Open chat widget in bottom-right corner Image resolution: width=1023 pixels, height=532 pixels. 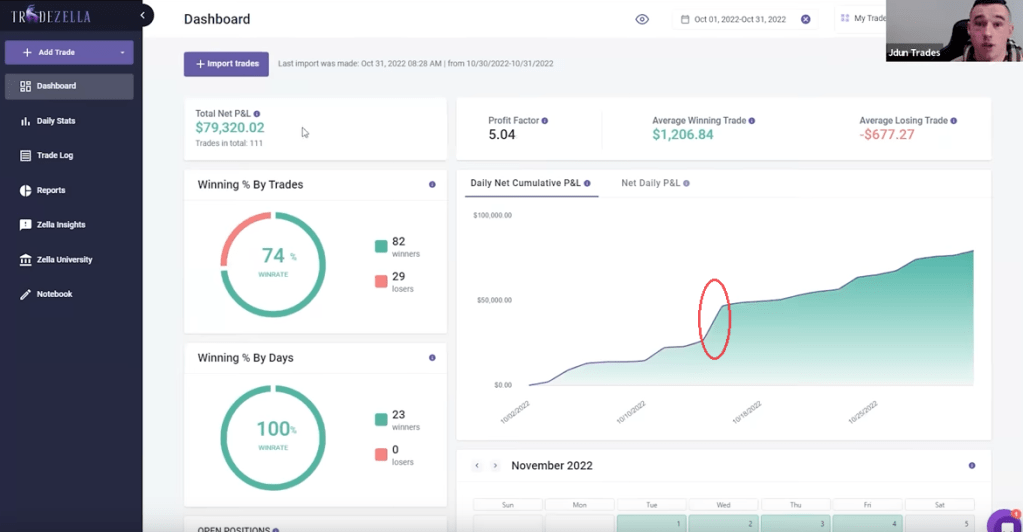(1003, 522)
